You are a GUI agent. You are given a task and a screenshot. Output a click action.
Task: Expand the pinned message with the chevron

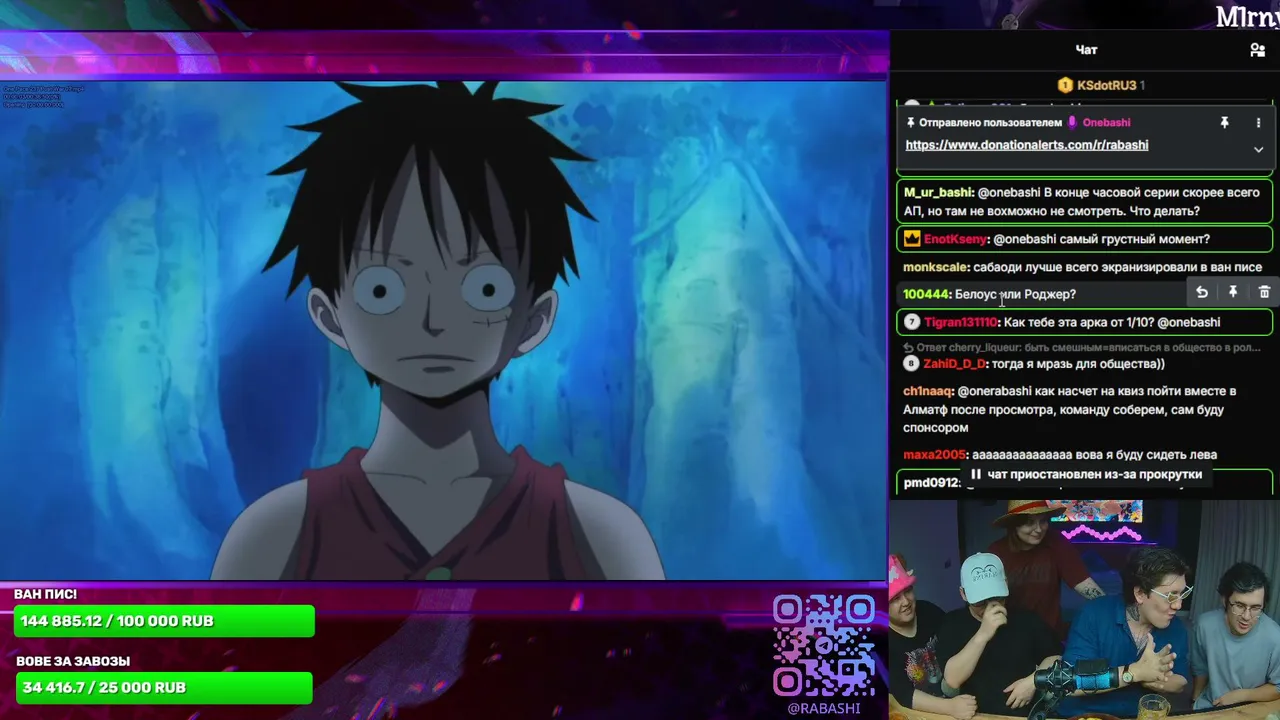tap(1258, 149)
